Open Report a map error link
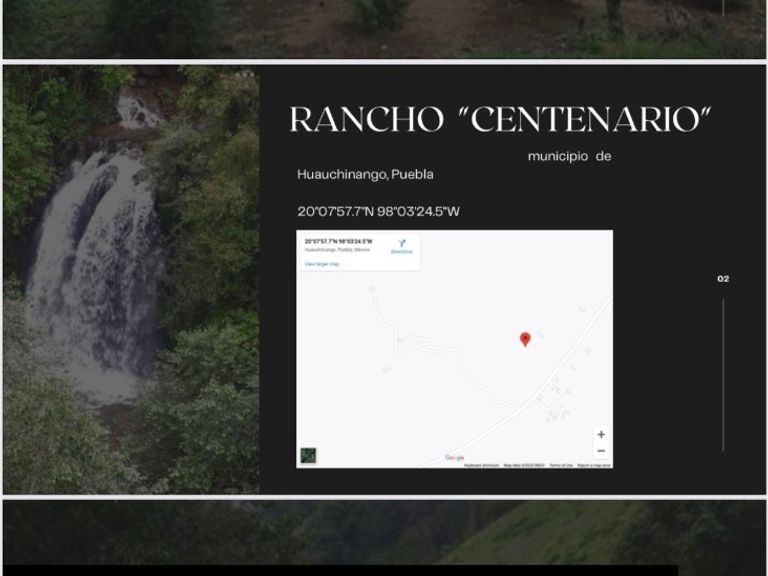Image resolution: width=768 pixels, height=576 pixels. point(594,465)
